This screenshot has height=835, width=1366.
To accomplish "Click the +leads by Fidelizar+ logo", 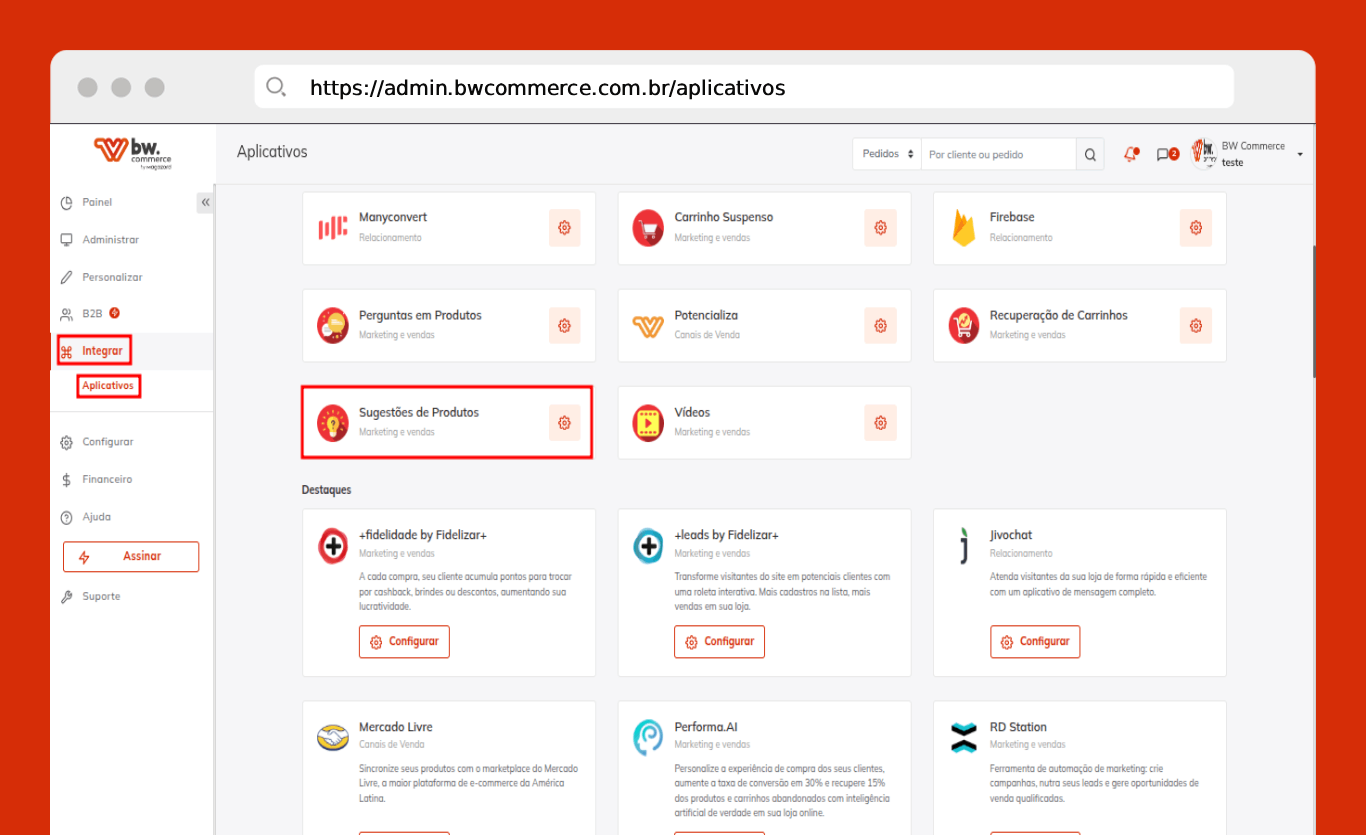I will click(649, 546).
